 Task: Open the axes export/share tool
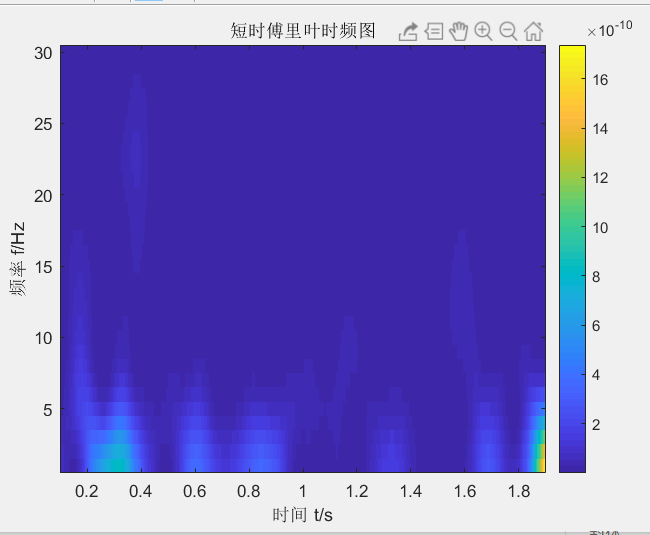point(408,31)
